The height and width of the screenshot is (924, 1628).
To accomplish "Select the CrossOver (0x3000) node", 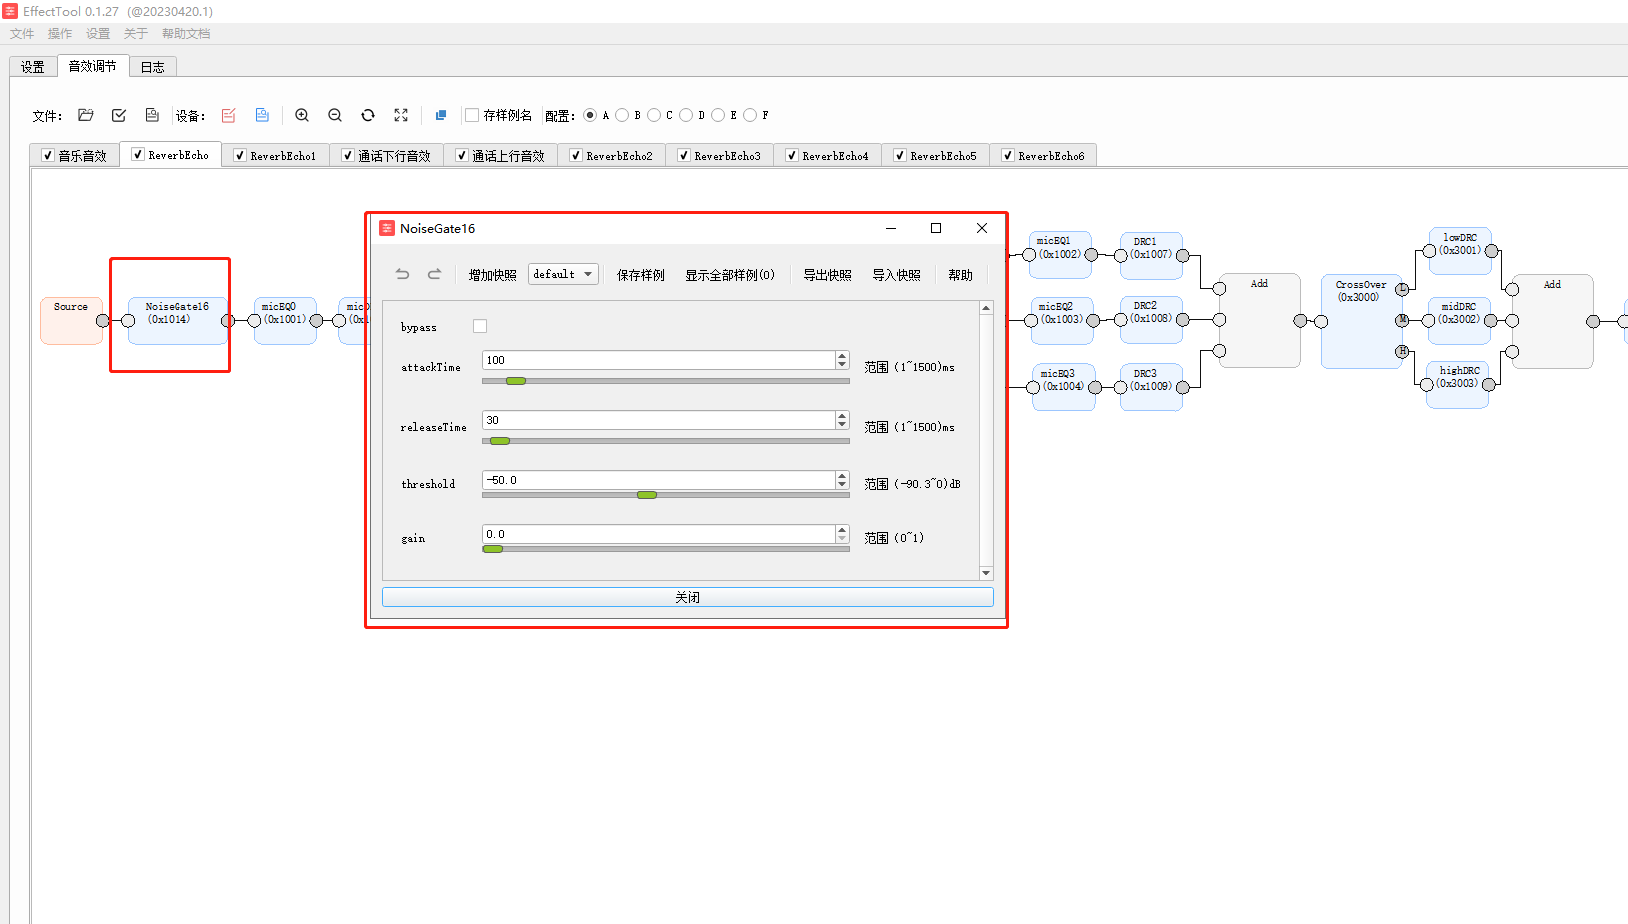I will coord(1361,322).
